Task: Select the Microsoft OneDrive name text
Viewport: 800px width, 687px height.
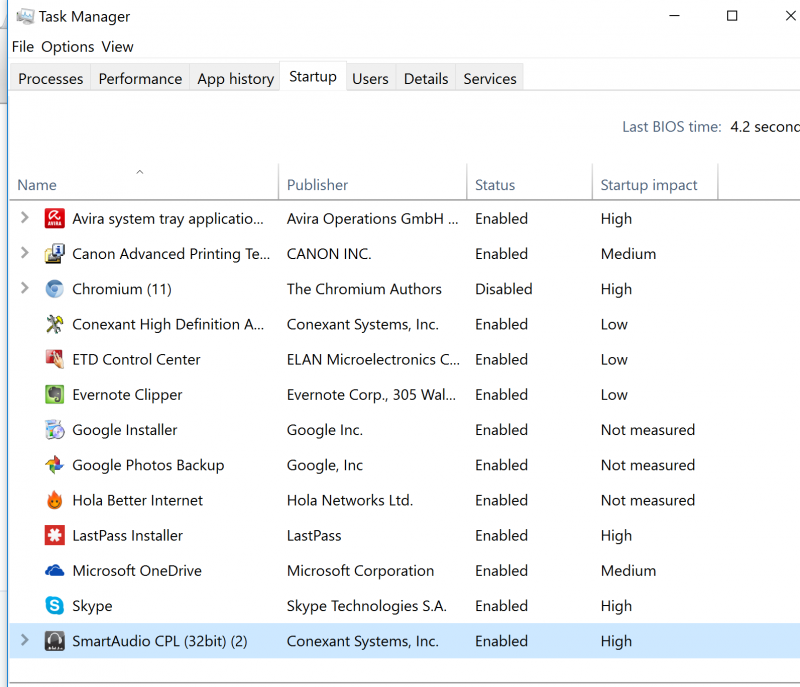Action: pos(137,571)
